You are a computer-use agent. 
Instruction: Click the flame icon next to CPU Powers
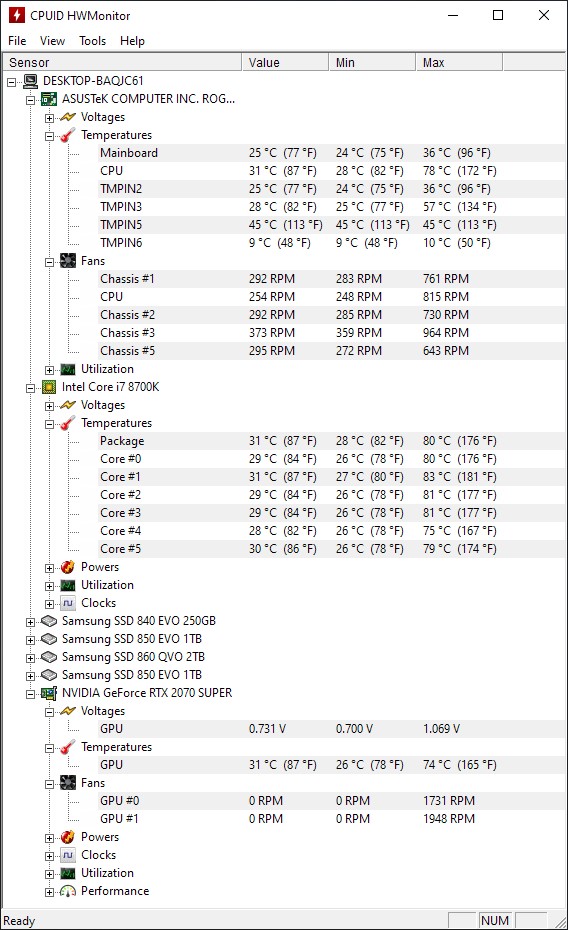pyautogui.click(x=68, y=568)
